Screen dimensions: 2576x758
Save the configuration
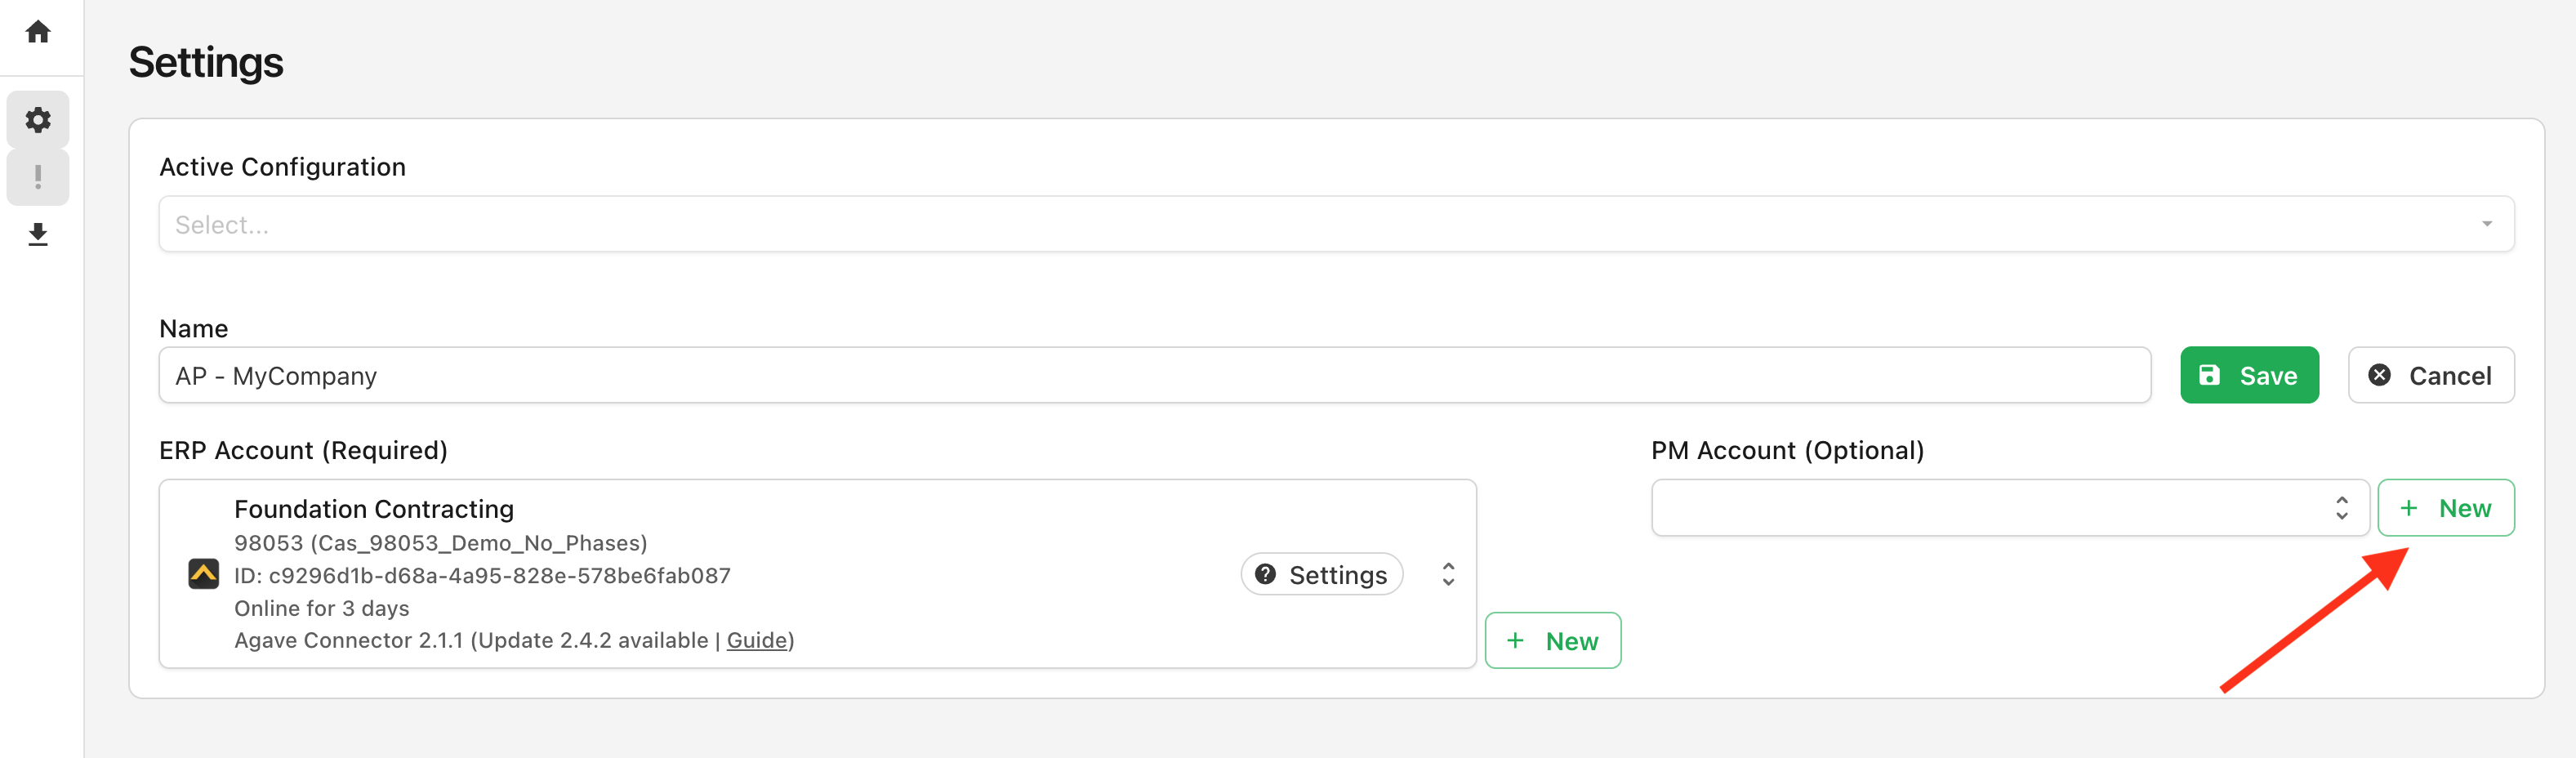coord(2249,375)
